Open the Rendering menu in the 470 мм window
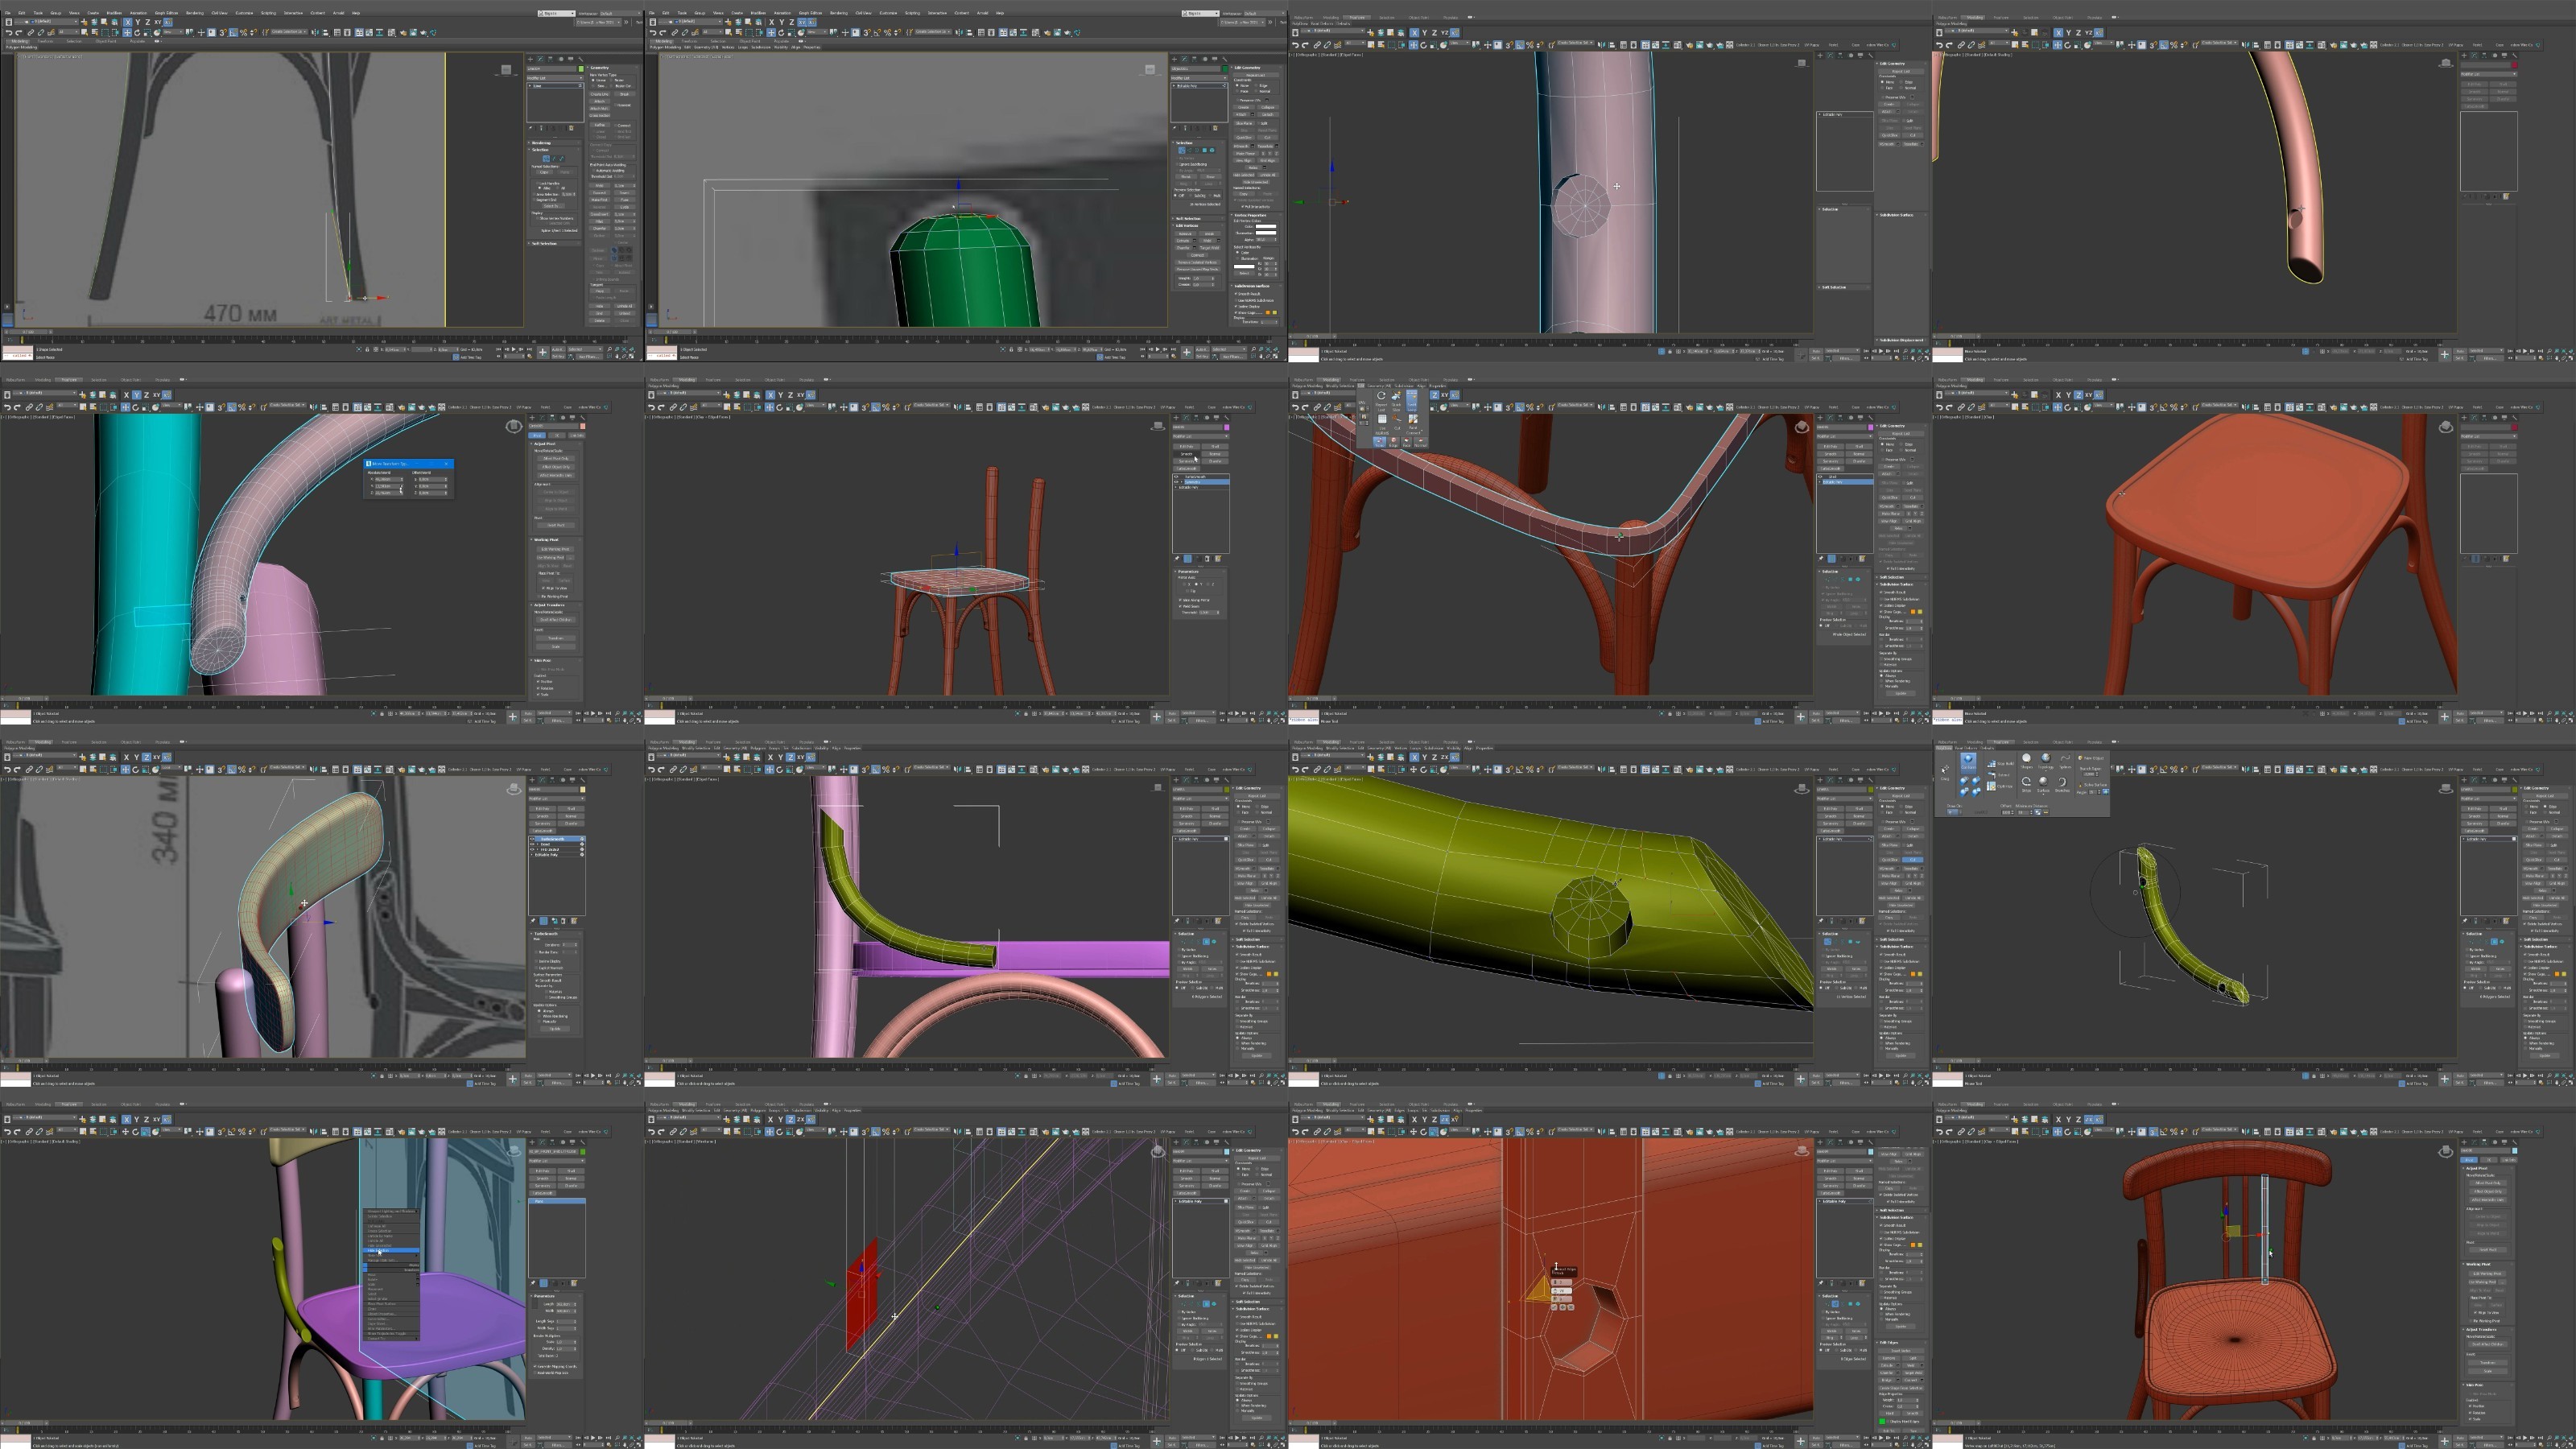The width and height of the screenshot is (2576, 1449). tap(195, 14)
